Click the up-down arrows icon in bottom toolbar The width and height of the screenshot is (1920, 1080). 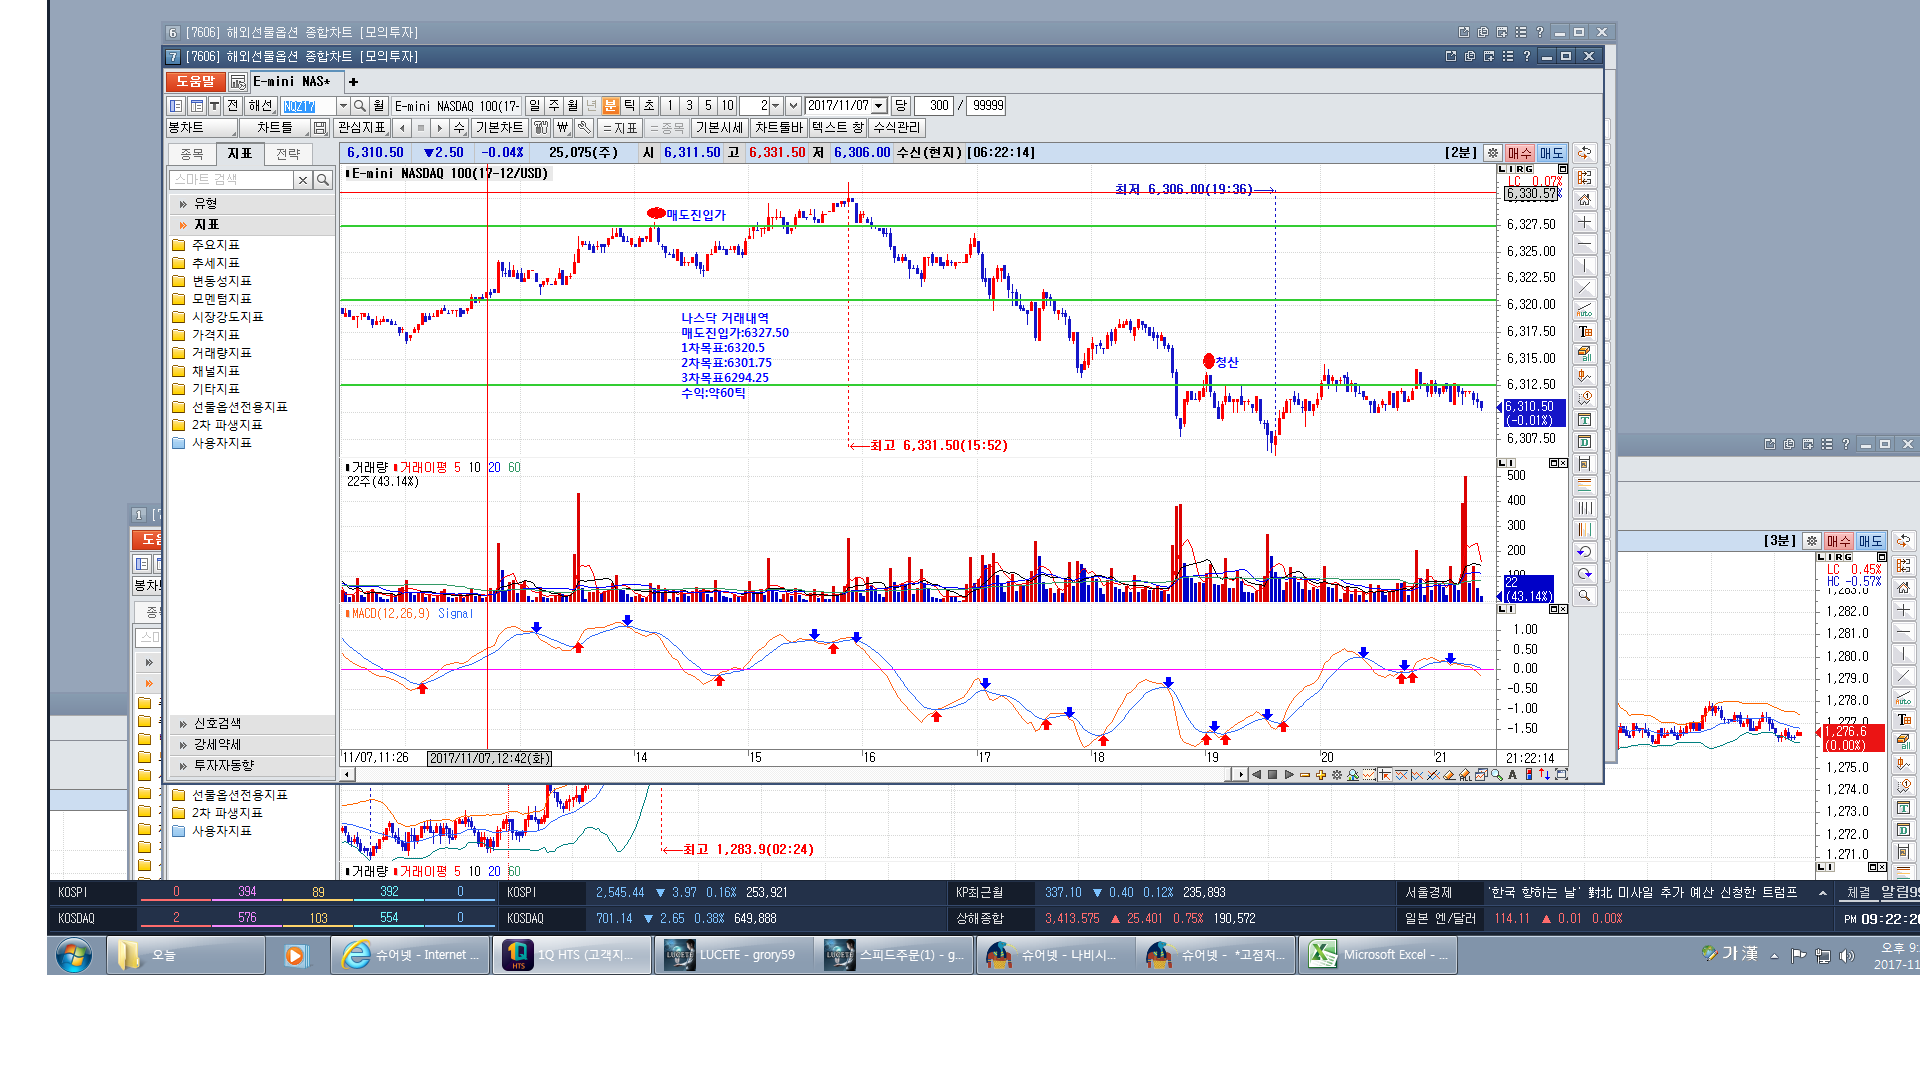(x=1545, y=775)
